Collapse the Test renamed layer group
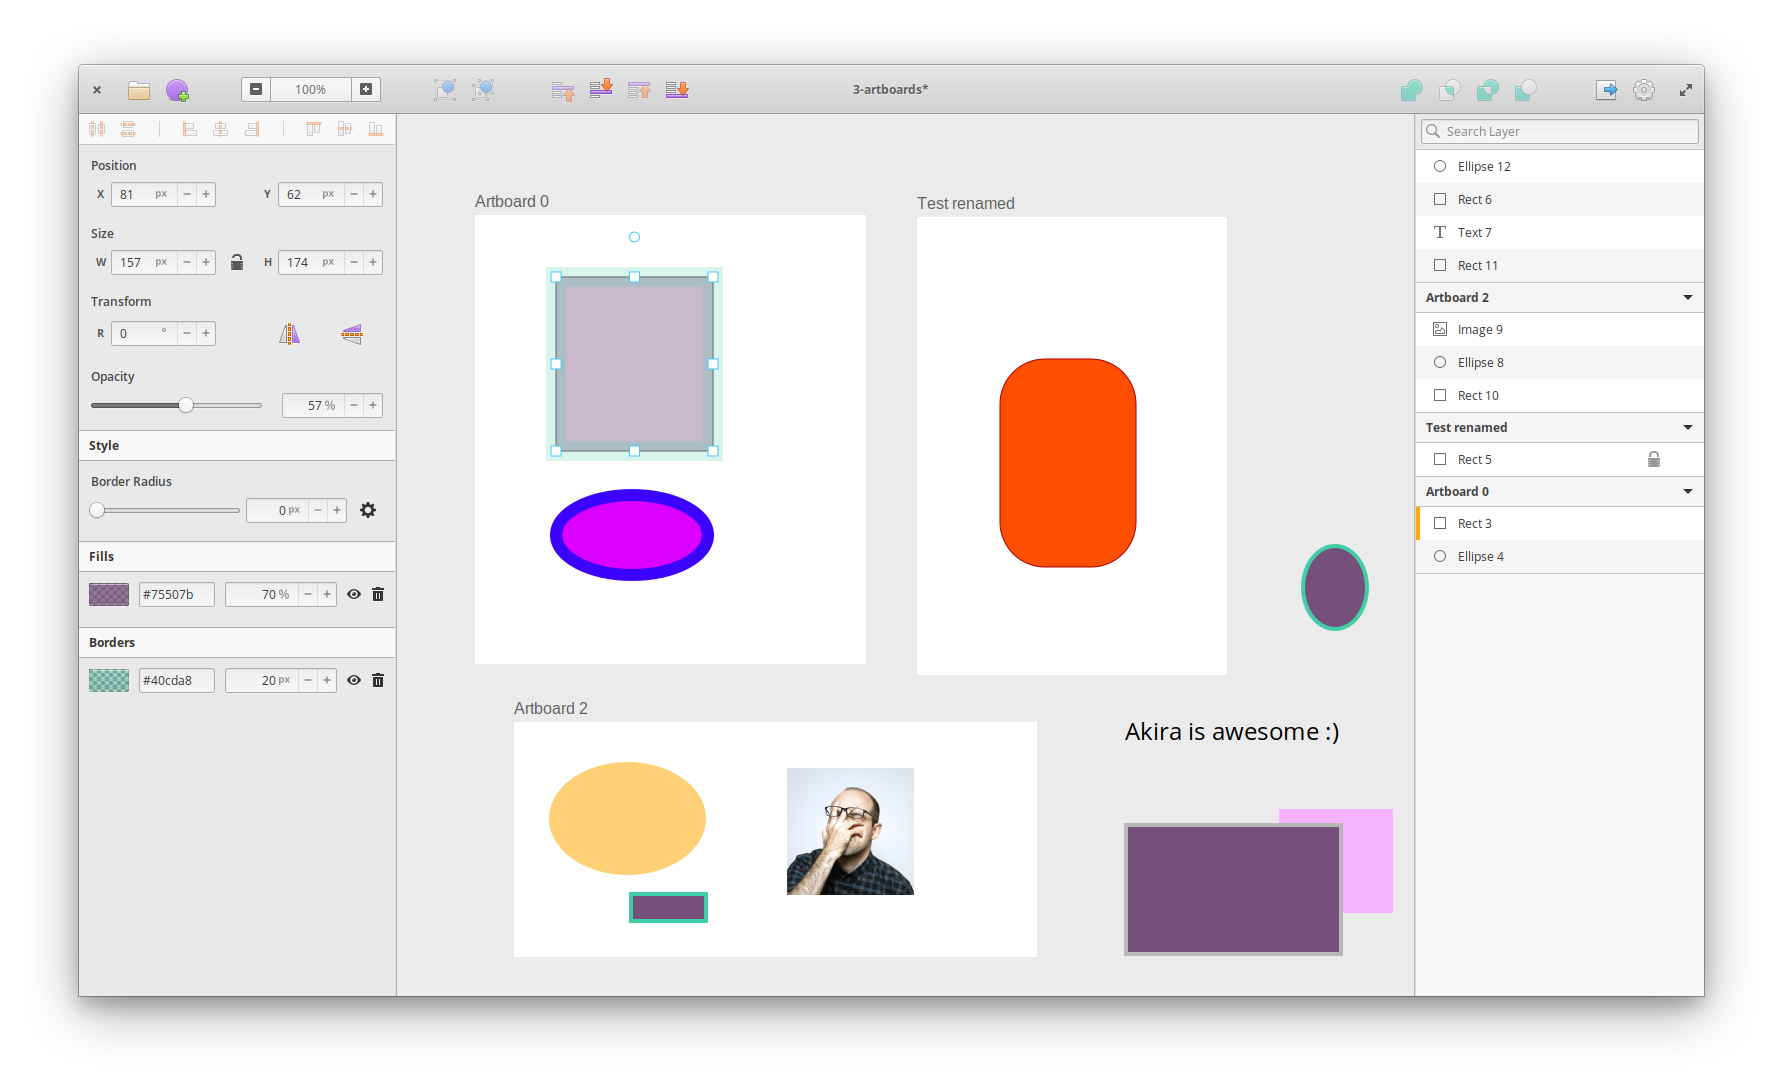 click(1687, 427)
